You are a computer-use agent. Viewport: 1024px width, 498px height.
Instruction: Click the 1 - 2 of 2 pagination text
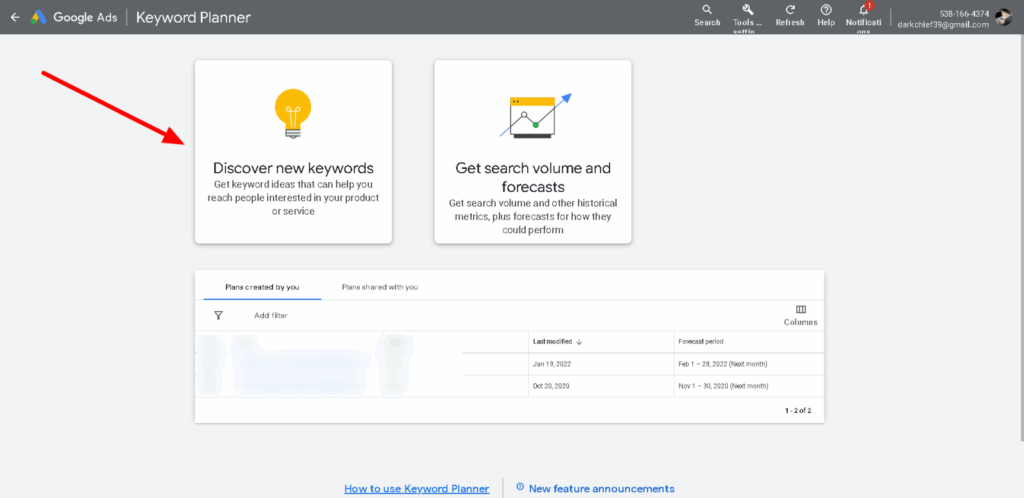tap(798, 411)
